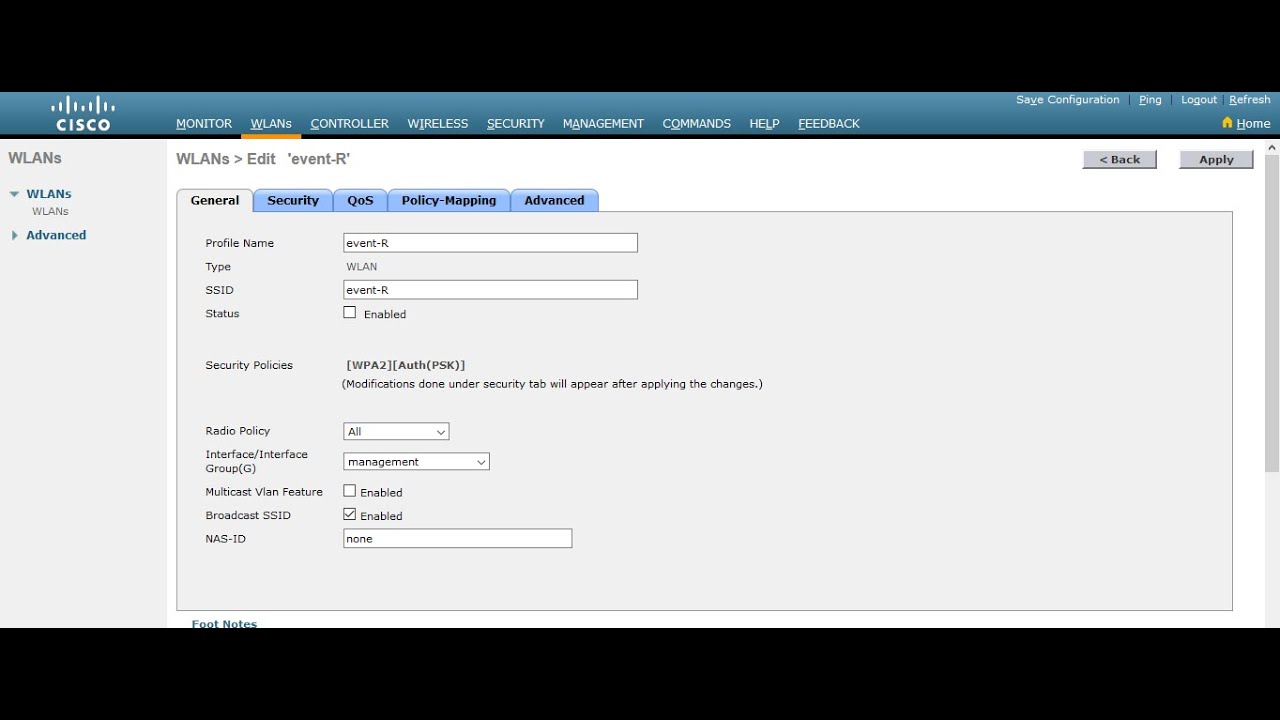
Task: Open the MANAGEMENT menu
Action: [x=603, y=123]
